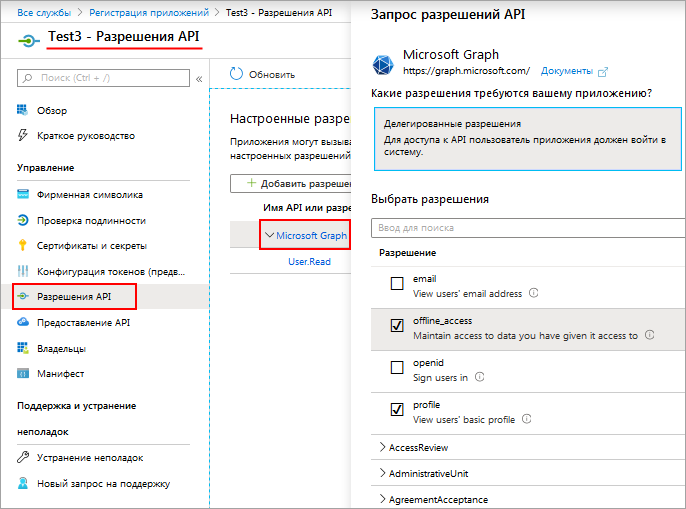Click the Обзор sidebar icon

tap(23, 110)
